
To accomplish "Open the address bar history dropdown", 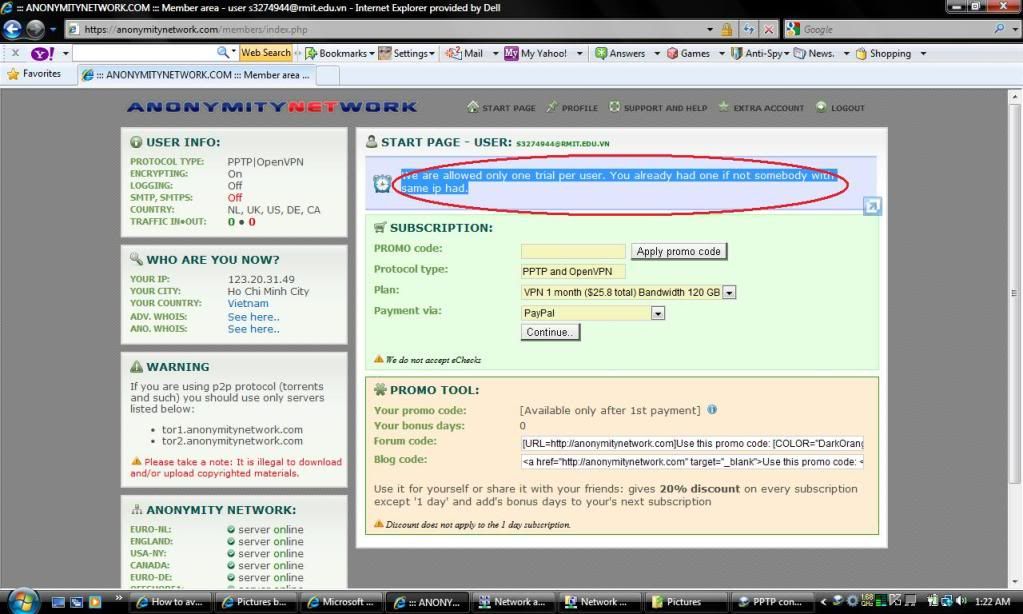I will tap(710, 29).
